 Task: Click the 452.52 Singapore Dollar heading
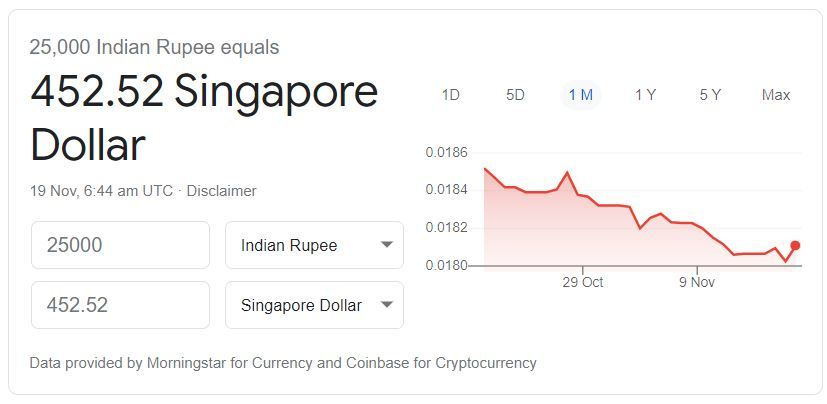click(x=204, y=118)
